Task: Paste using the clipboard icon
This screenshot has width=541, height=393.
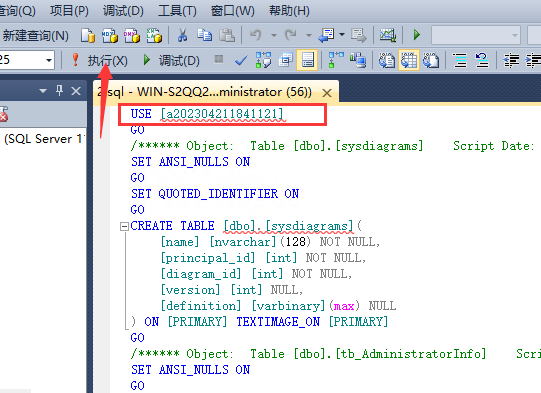Action: [227, 35]
